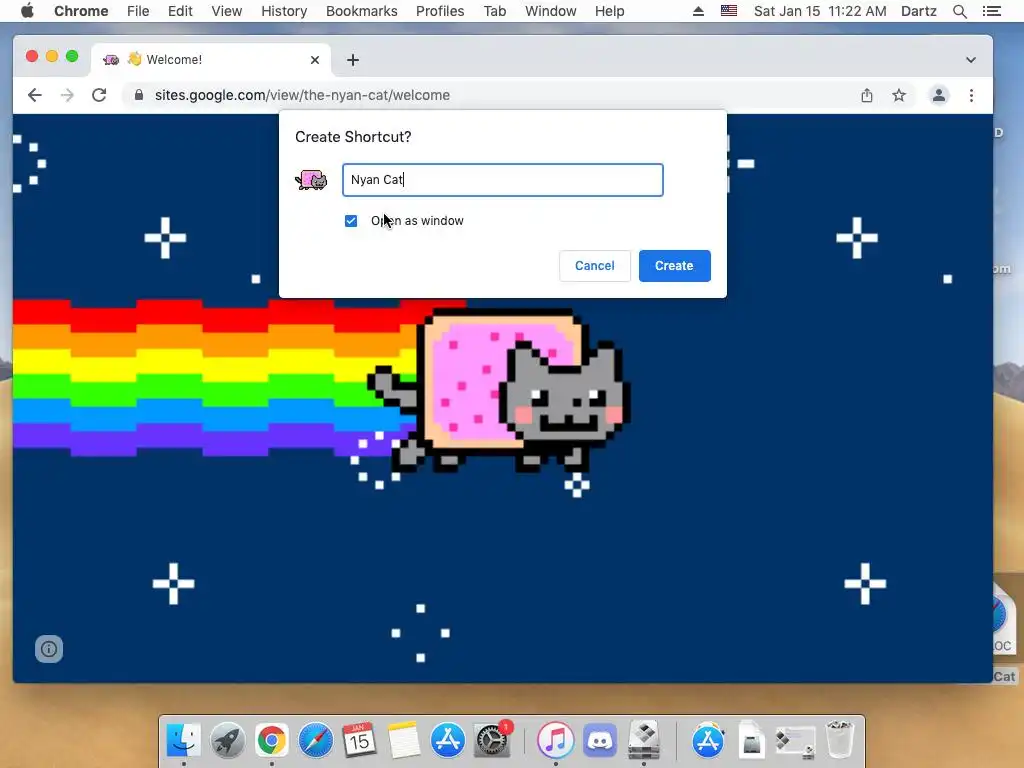Open the Window menu
Screen dimensions: 1024x768
551,11
